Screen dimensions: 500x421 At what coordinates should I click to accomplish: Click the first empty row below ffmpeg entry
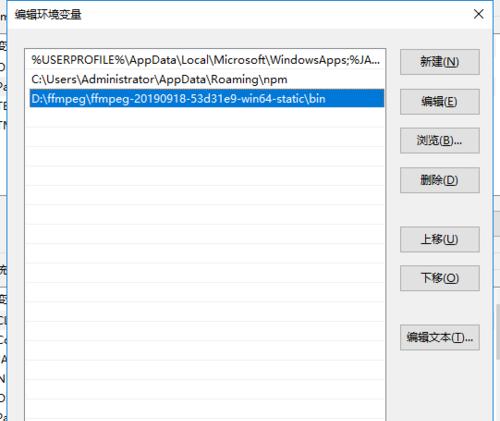coord(207,118)
